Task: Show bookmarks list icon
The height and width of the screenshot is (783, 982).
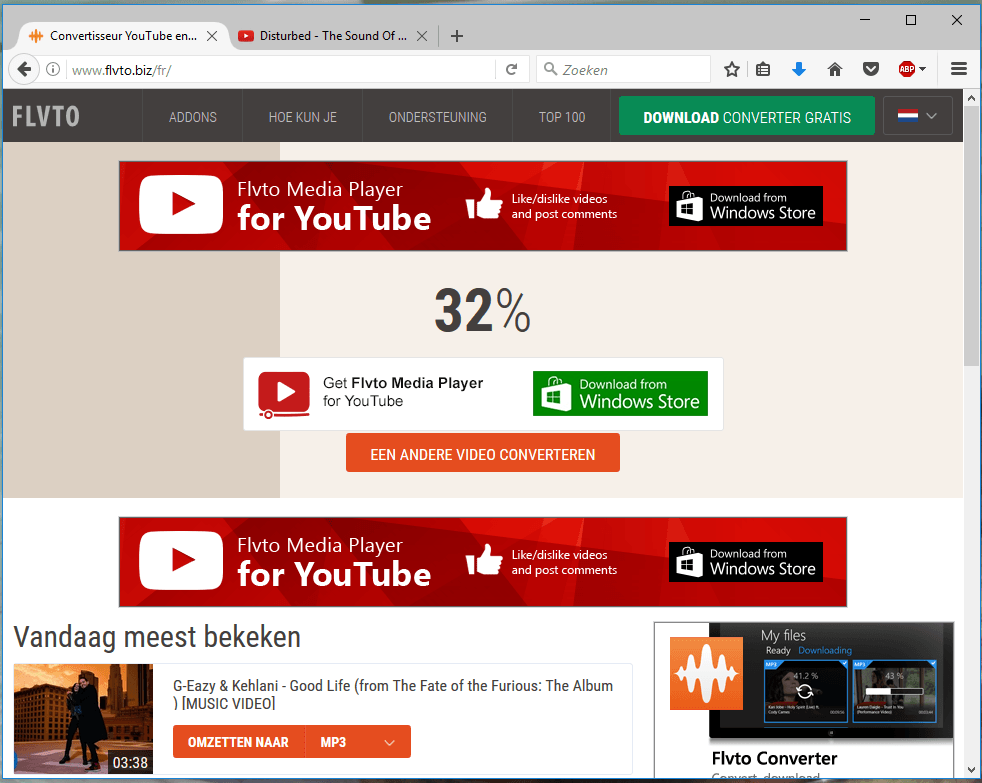Action: coord(763,70)
